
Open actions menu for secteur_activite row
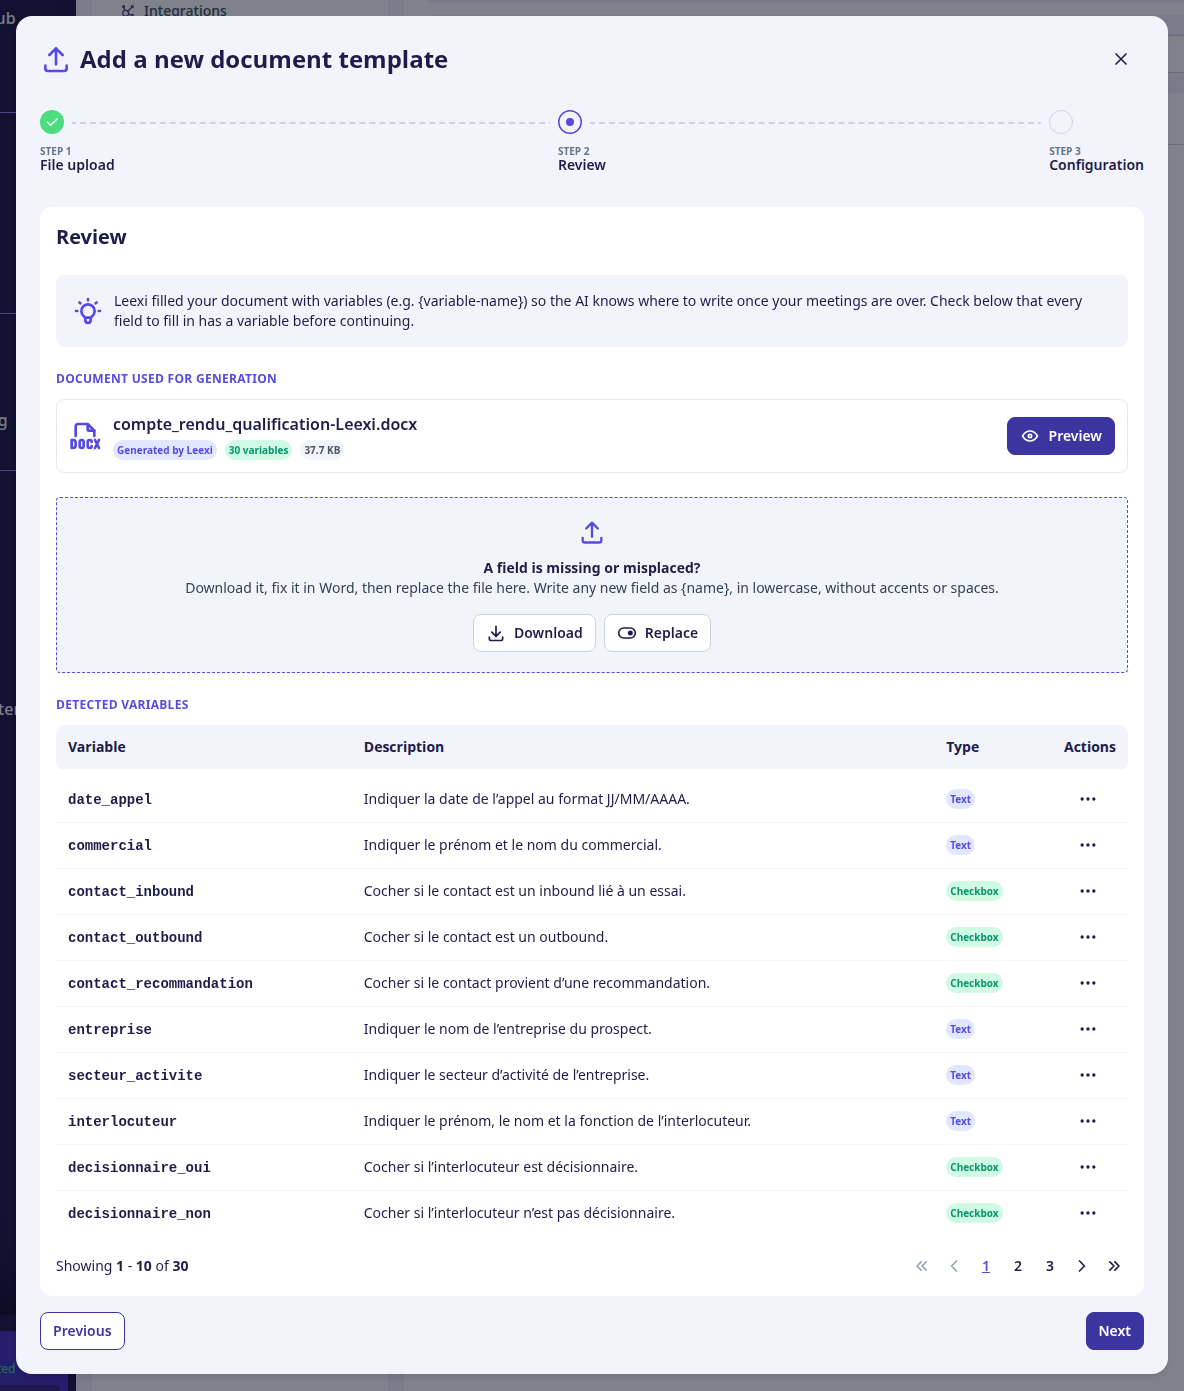[1088, 1075]
